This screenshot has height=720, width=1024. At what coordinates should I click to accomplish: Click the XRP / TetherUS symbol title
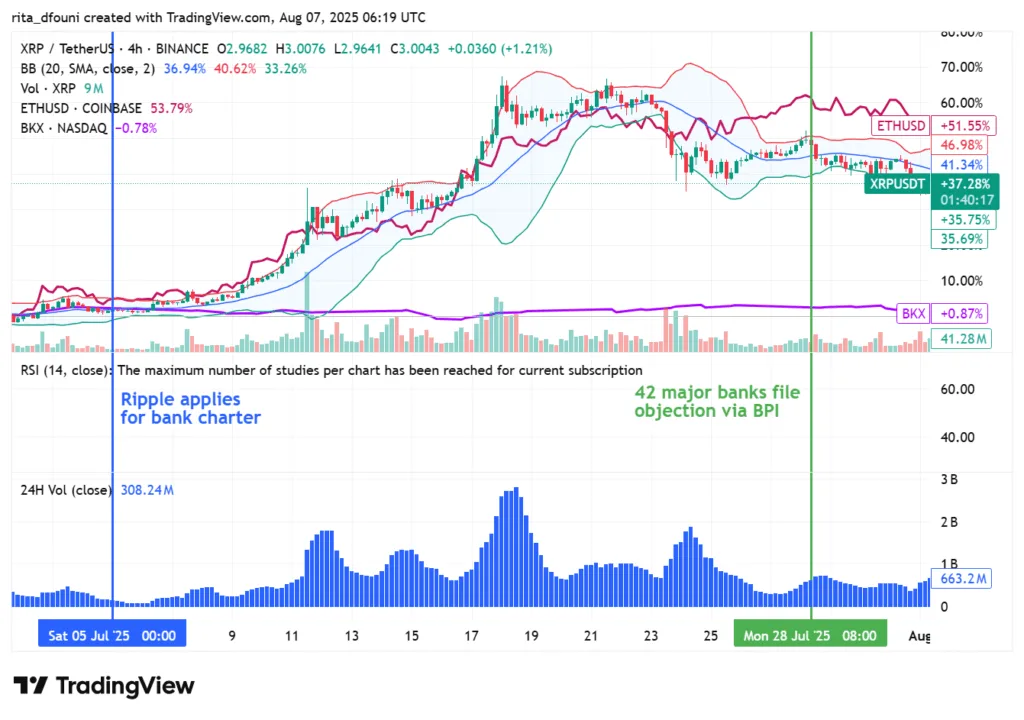click(67, 49)
